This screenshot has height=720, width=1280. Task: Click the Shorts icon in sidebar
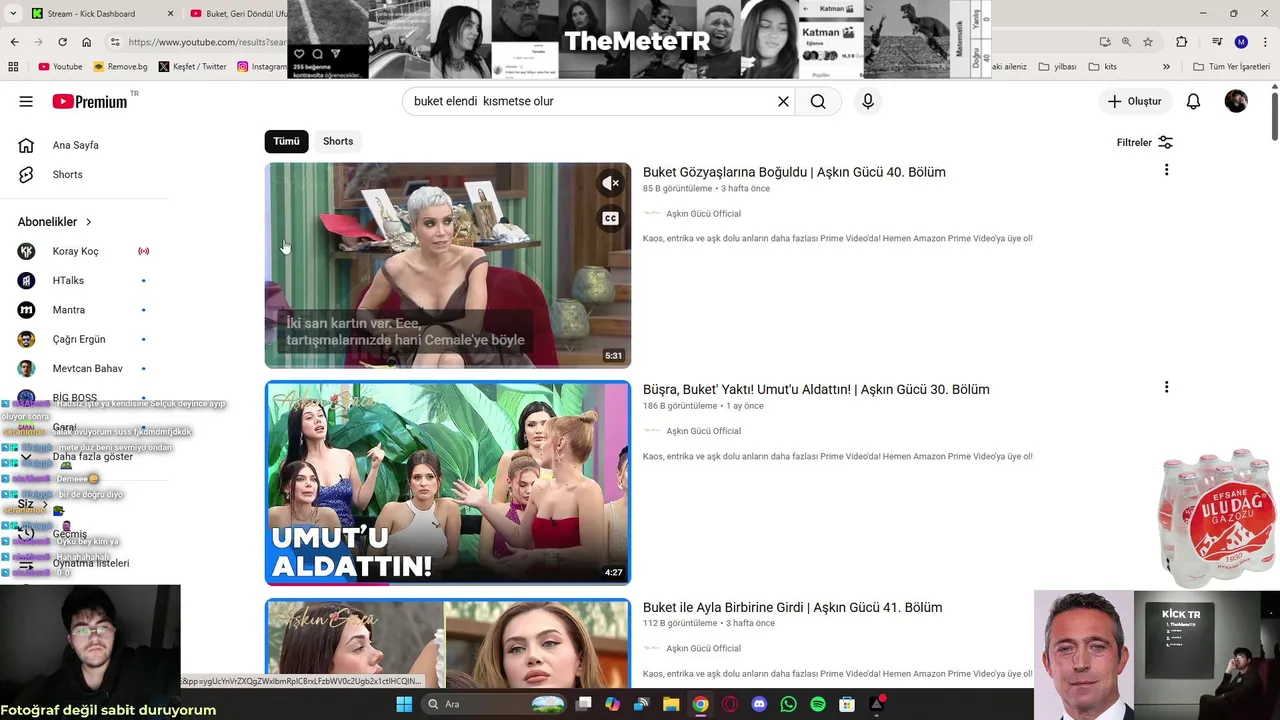click(26, 174)
